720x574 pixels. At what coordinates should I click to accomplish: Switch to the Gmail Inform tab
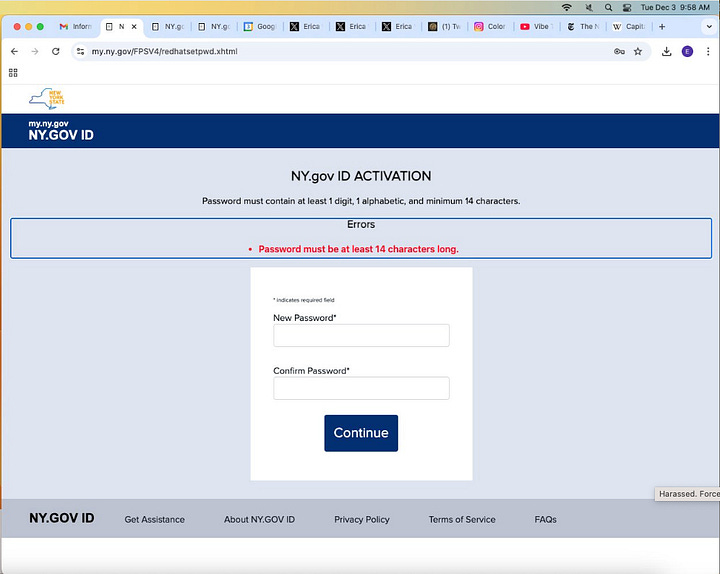coord(76,27)
